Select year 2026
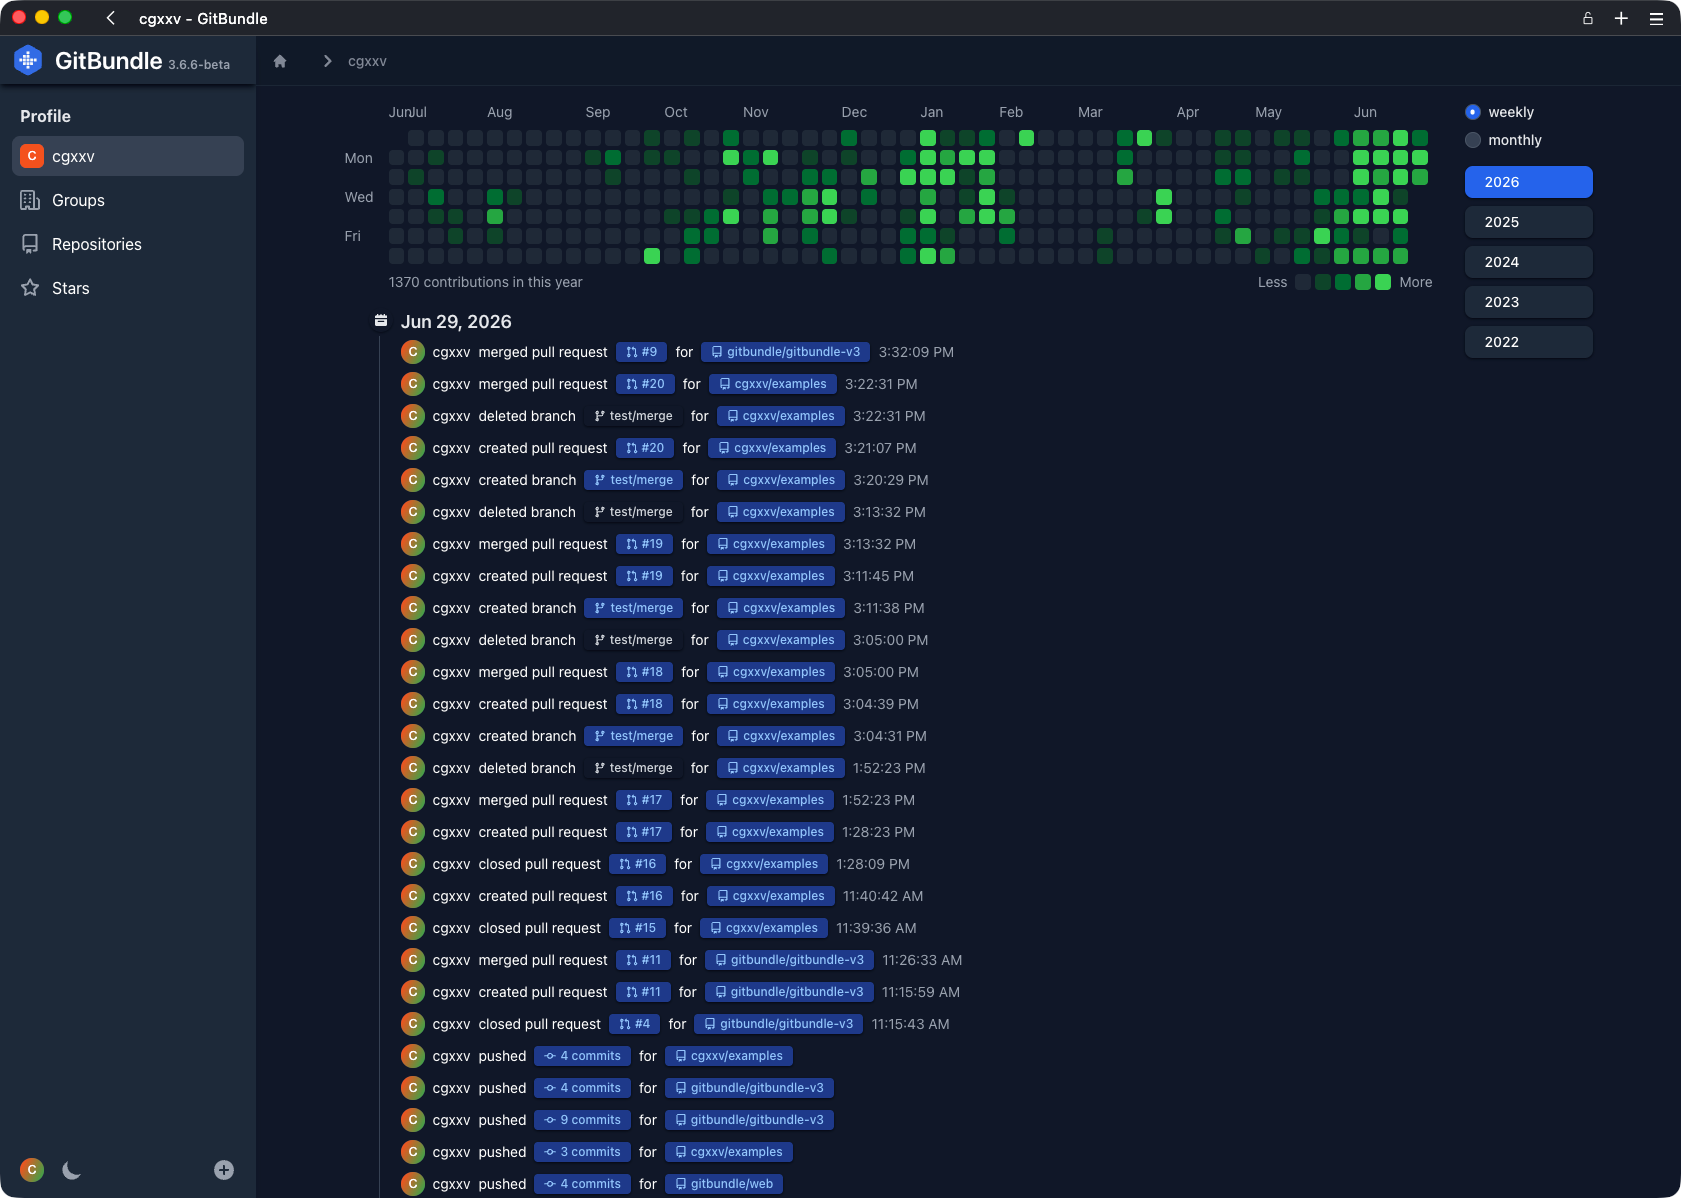The height and width of the screenshot is (1198, 1681). point(1528,182)
